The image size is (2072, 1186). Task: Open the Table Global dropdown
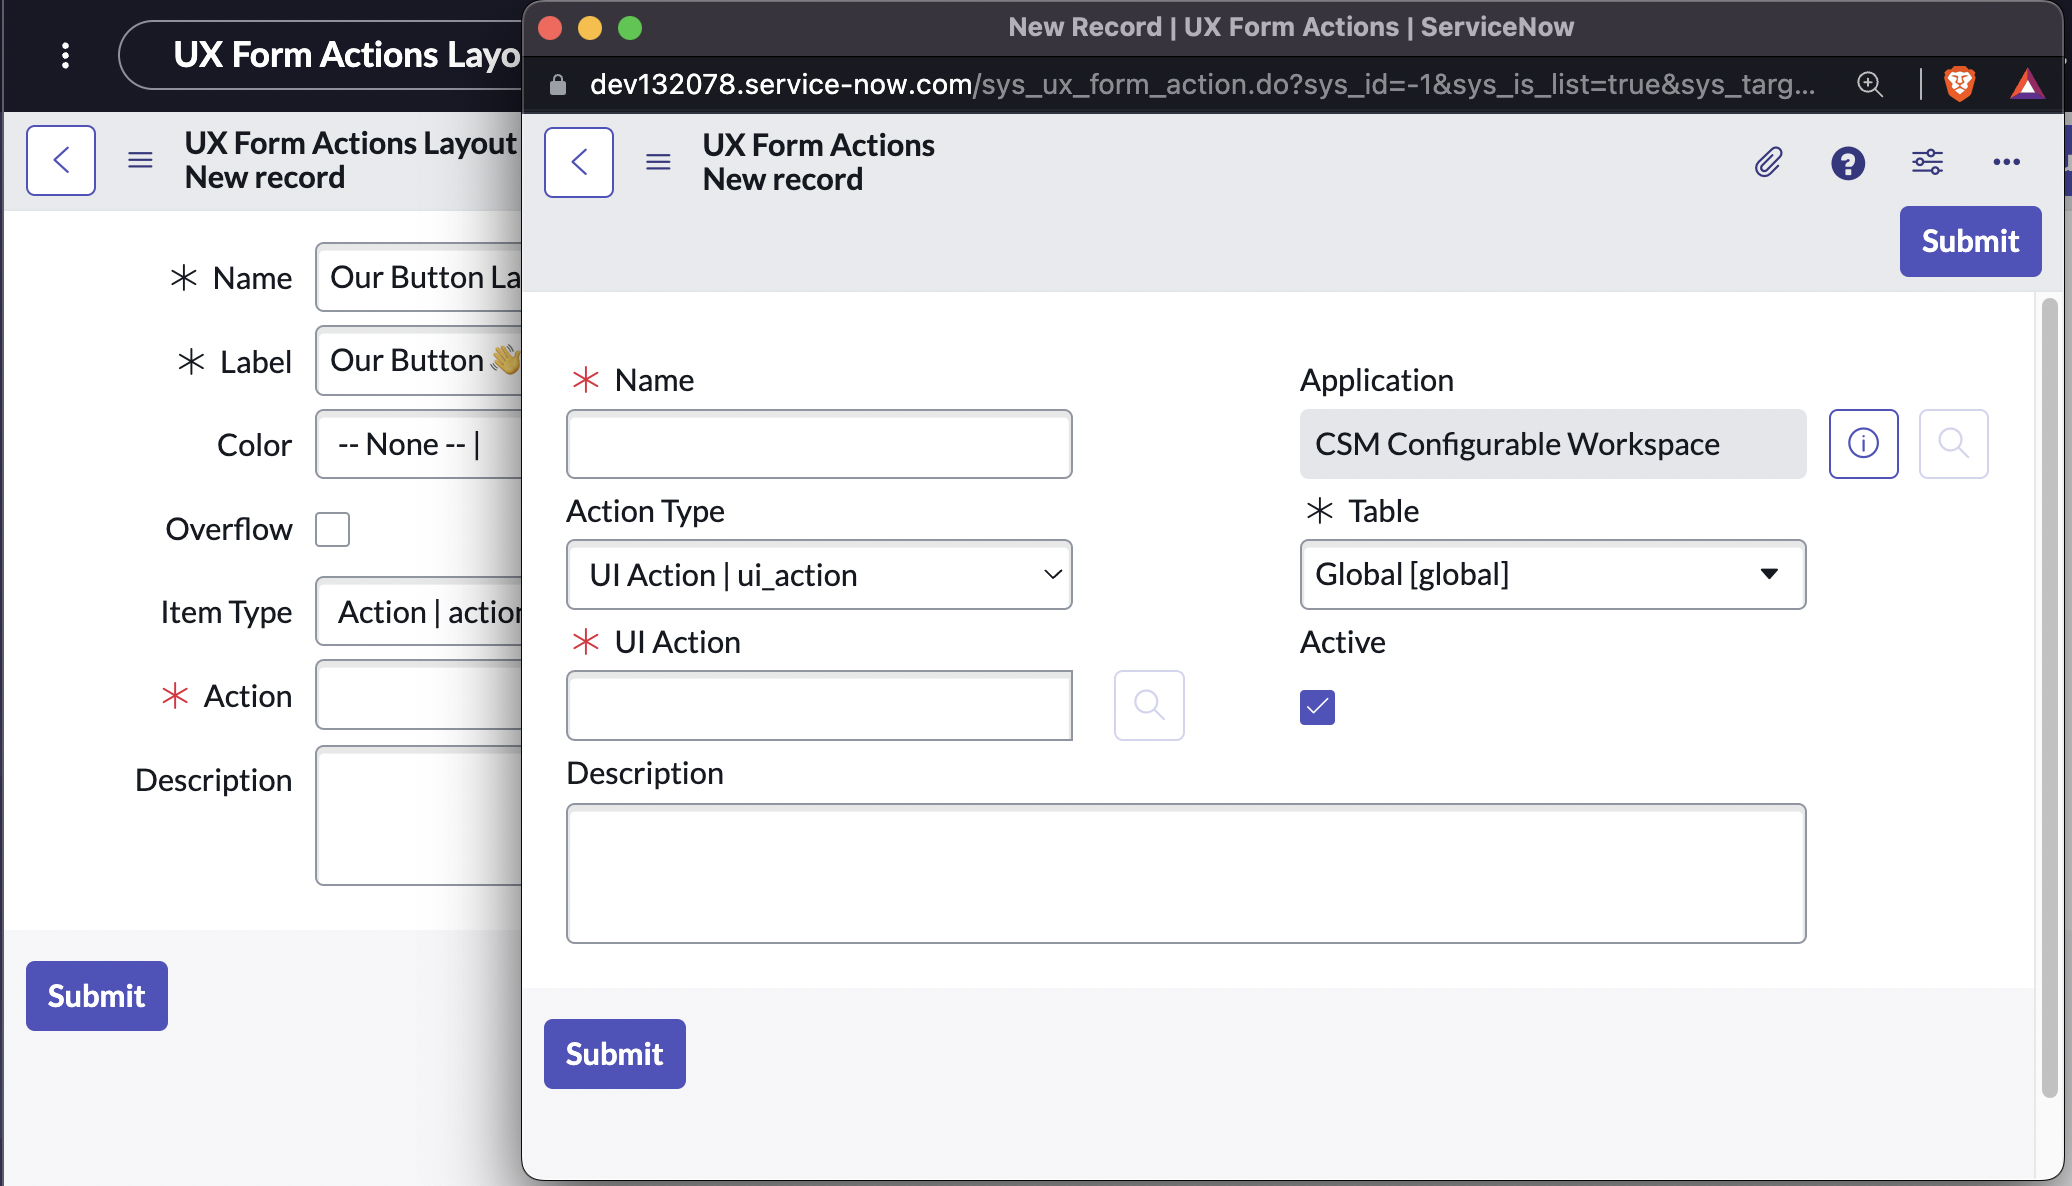1552,575
